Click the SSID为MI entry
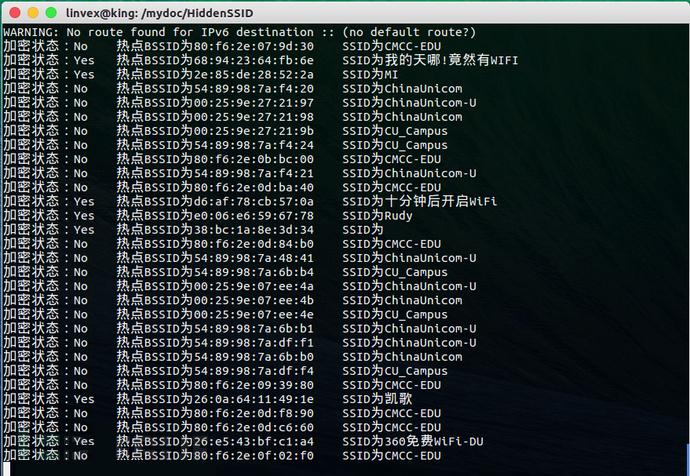This screenshot has height=476, width=690. (x=370, y=74)
